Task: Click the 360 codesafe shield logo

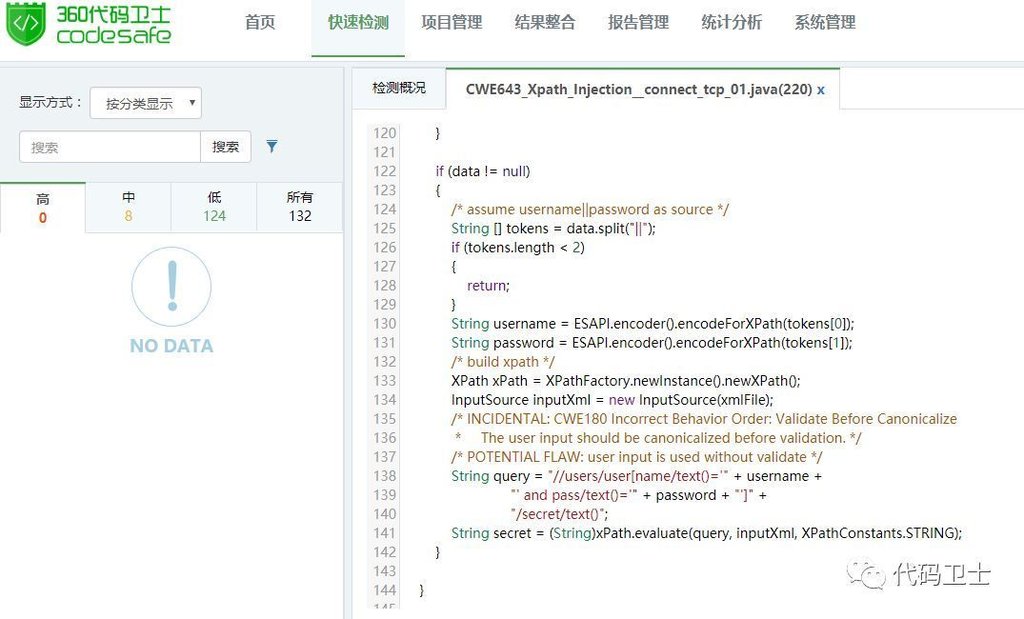Action: [26, 24]
